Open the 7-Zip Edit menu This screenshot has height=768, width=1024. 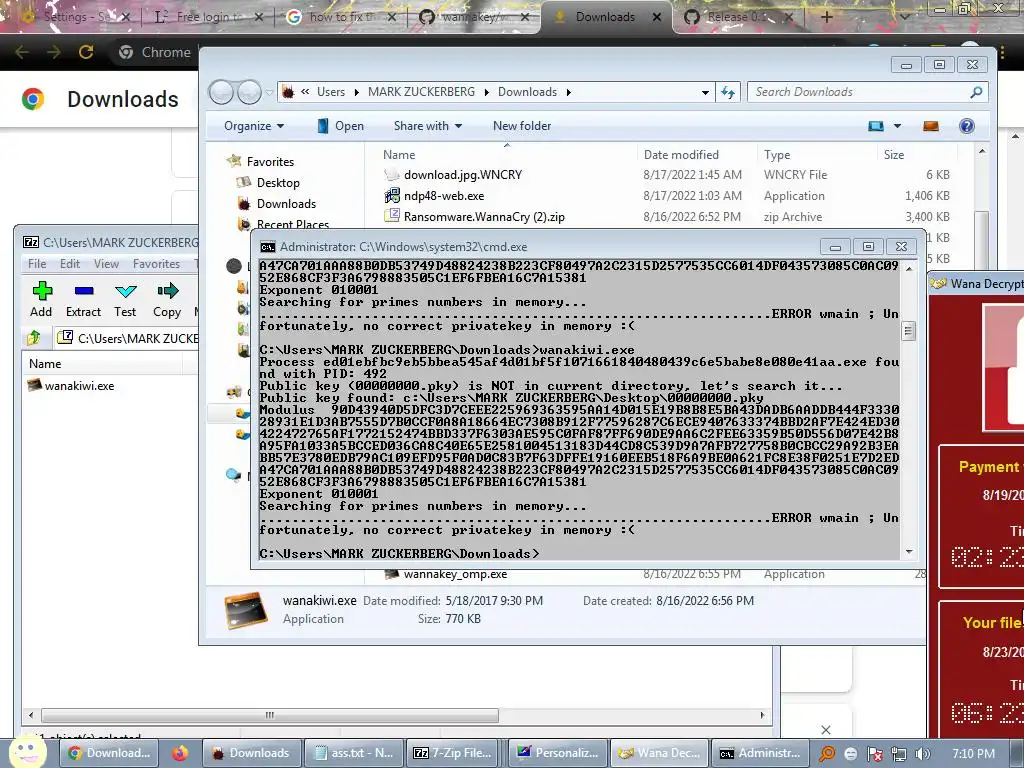coord(70,264)
